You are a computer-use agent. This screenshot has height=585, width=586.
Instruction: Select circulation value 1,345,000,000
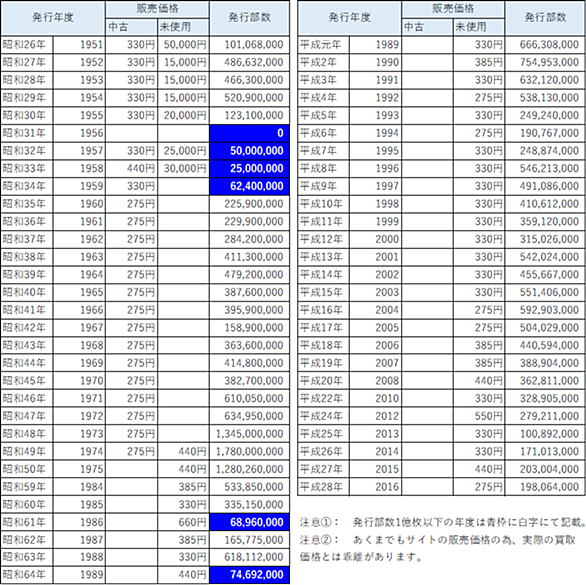point(249,434)
